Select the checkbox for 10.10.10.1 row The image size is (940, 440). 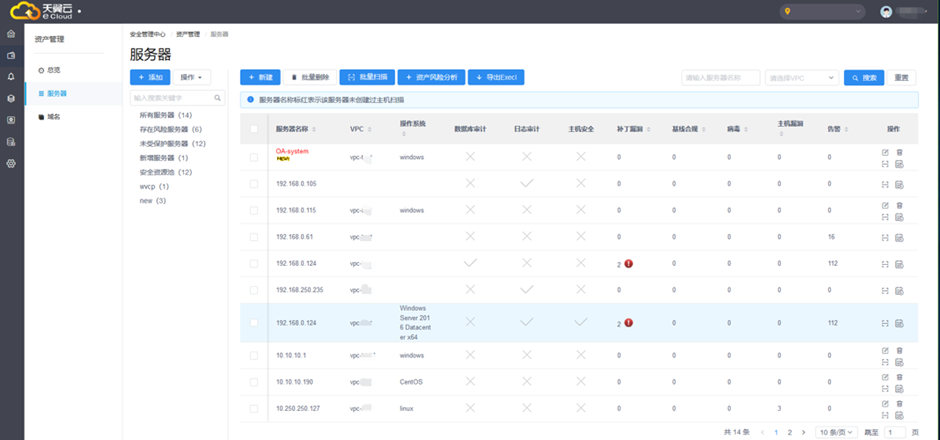click(254, 355)
